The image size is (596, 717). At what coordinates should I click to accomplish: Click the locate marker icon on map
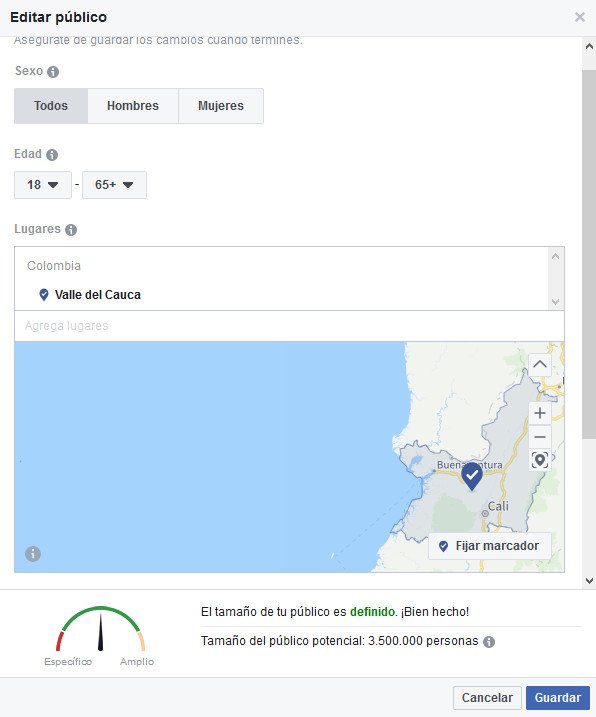[540, 460]
